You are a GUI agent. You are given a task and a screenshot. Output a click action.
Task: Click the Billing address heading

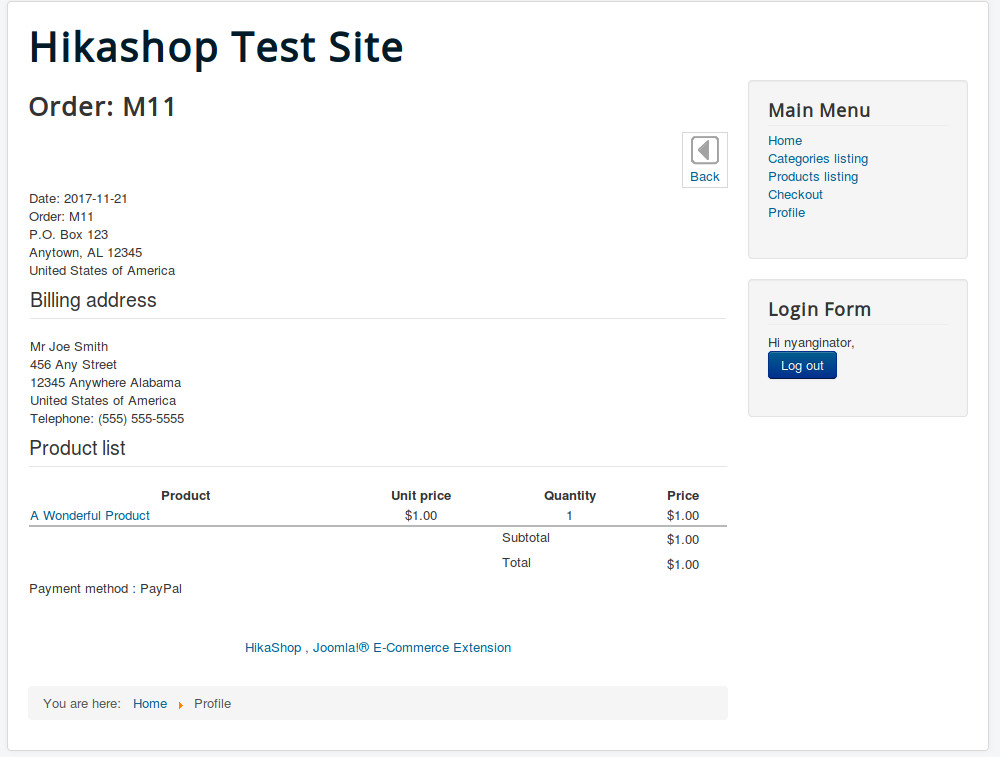pyautogui.click(x=93, y=300)
